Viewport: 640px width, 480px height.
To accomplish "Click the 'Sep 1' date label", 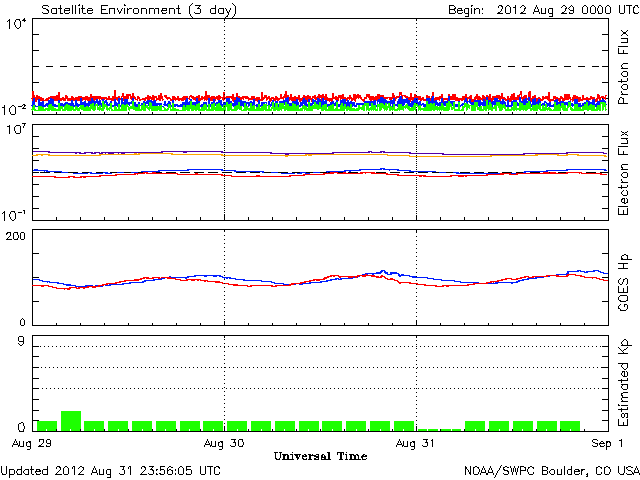I will 607,443.
